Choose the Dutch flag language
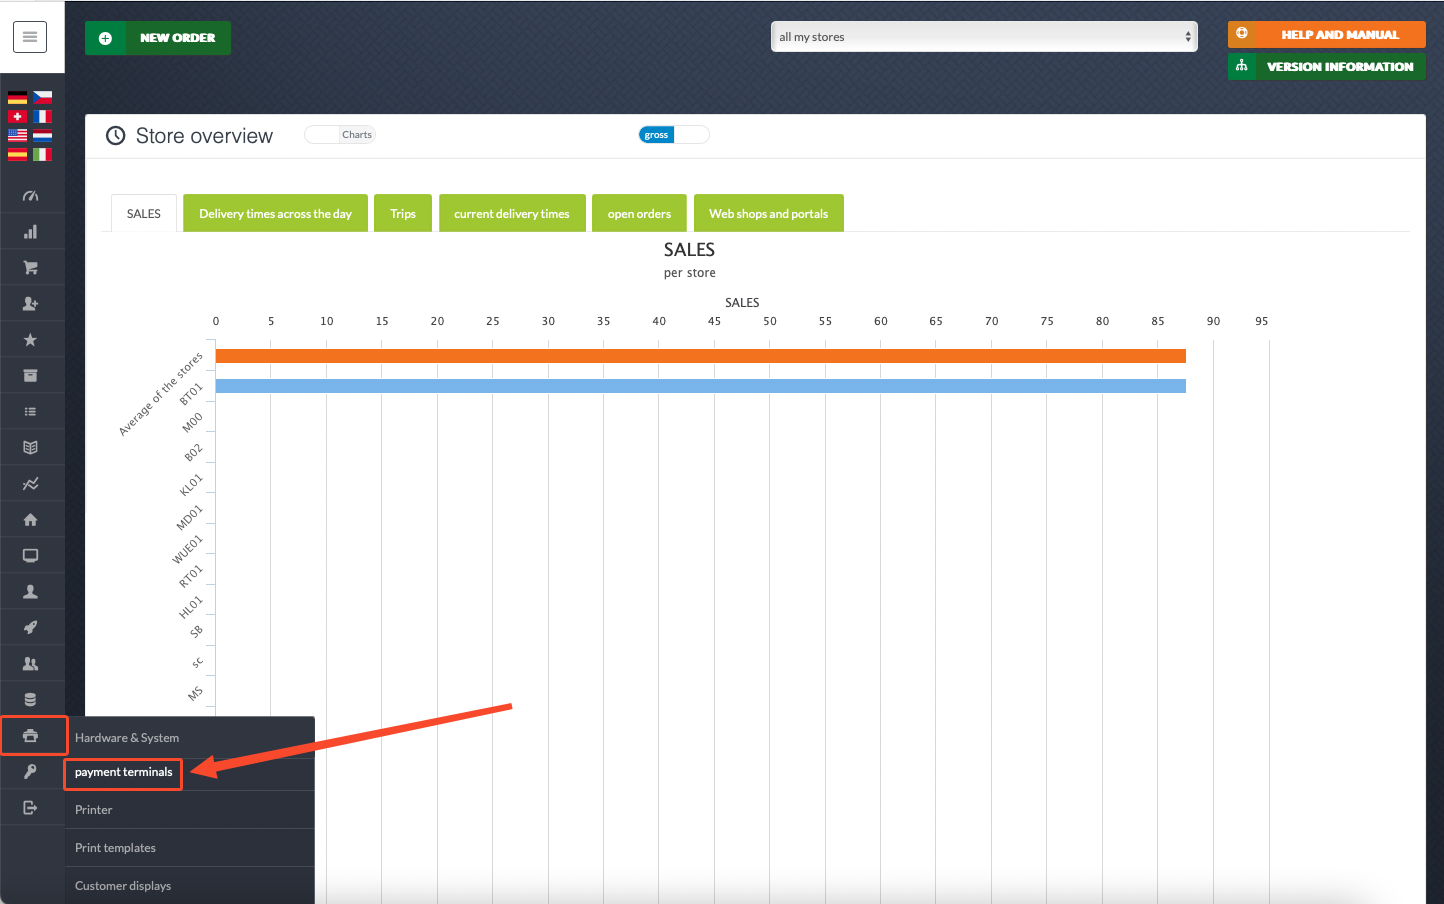The height and width of the screenshot is (904, 1444). tap(42, 136)
